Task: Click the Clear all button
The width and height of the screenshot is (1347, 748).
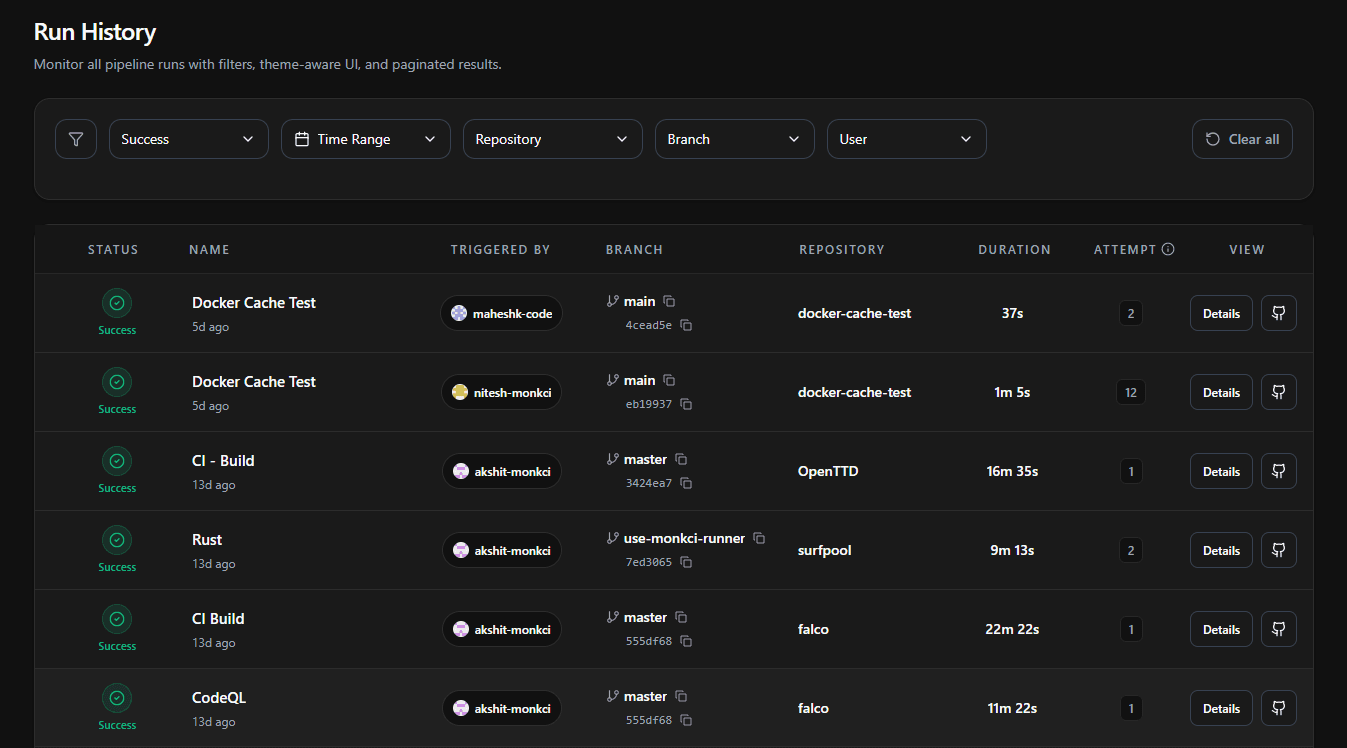Action: click(x=1242, y=139)
